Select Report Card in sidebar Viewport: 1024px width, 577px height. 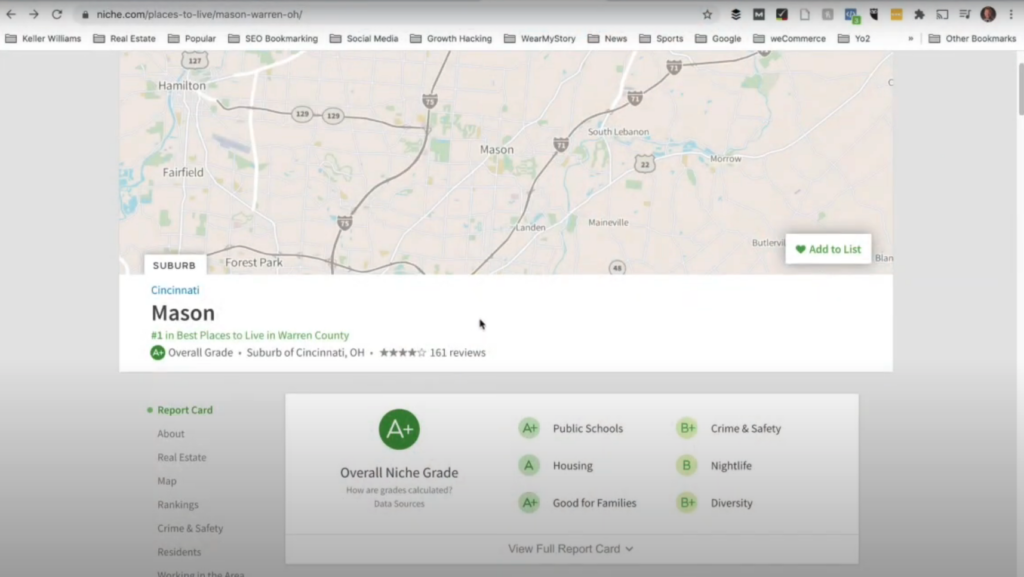(185, 410)
